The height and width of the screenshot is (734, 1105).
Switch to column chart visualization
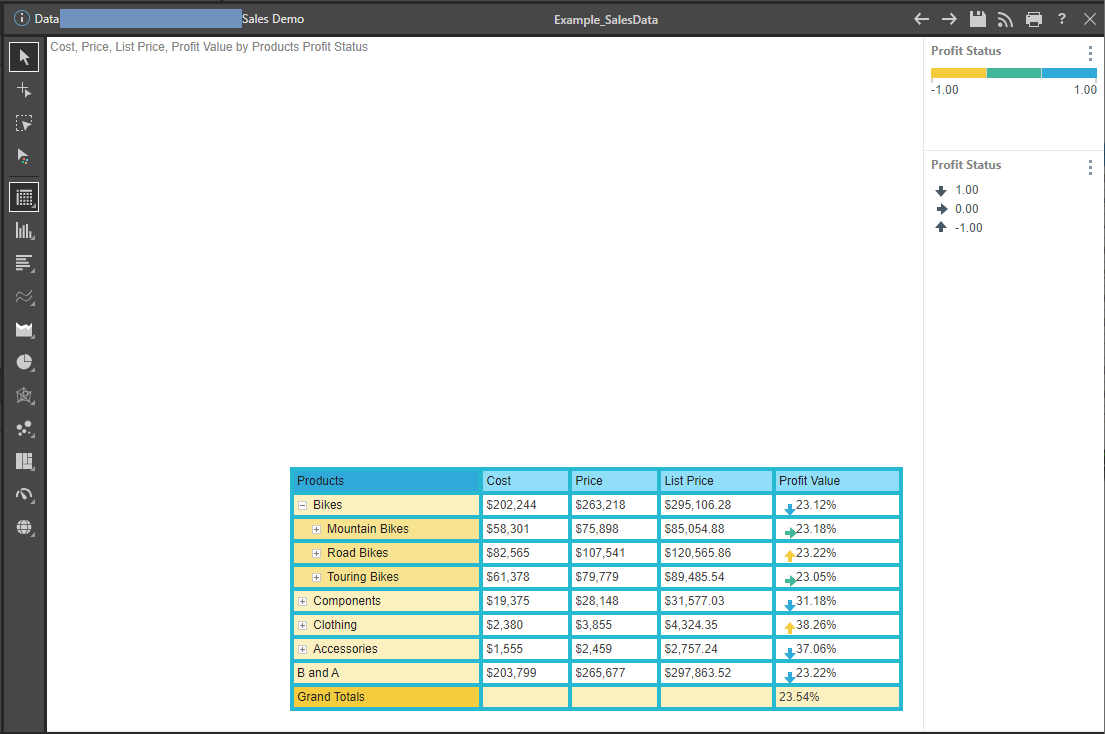(24, 231)
